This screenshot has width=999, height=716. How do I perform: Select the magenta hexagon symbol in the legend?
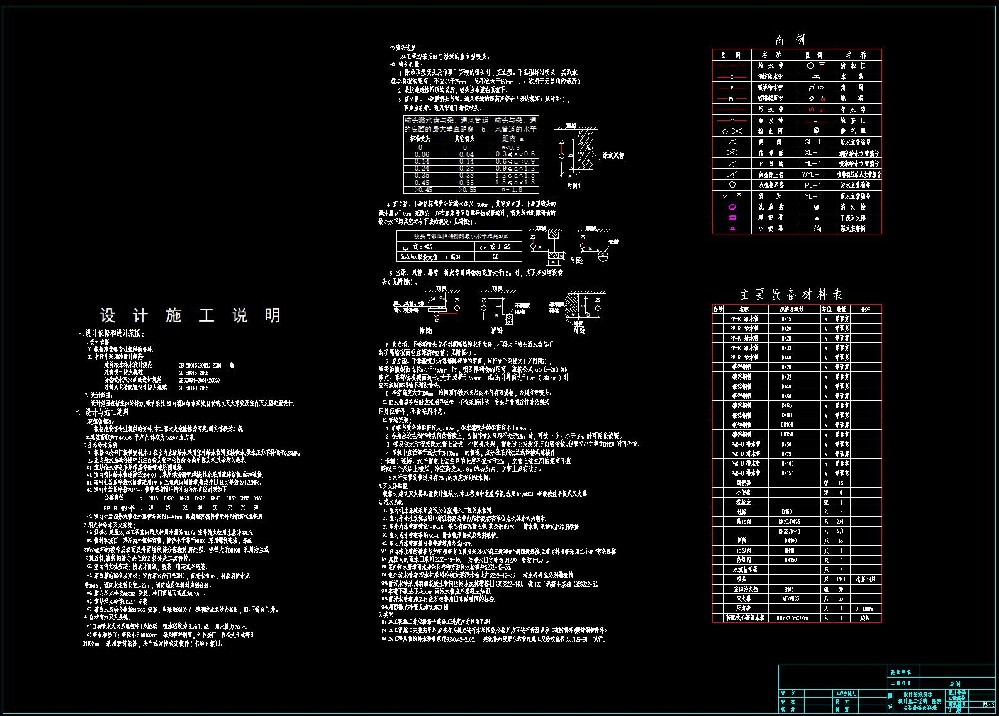[732, 206]
